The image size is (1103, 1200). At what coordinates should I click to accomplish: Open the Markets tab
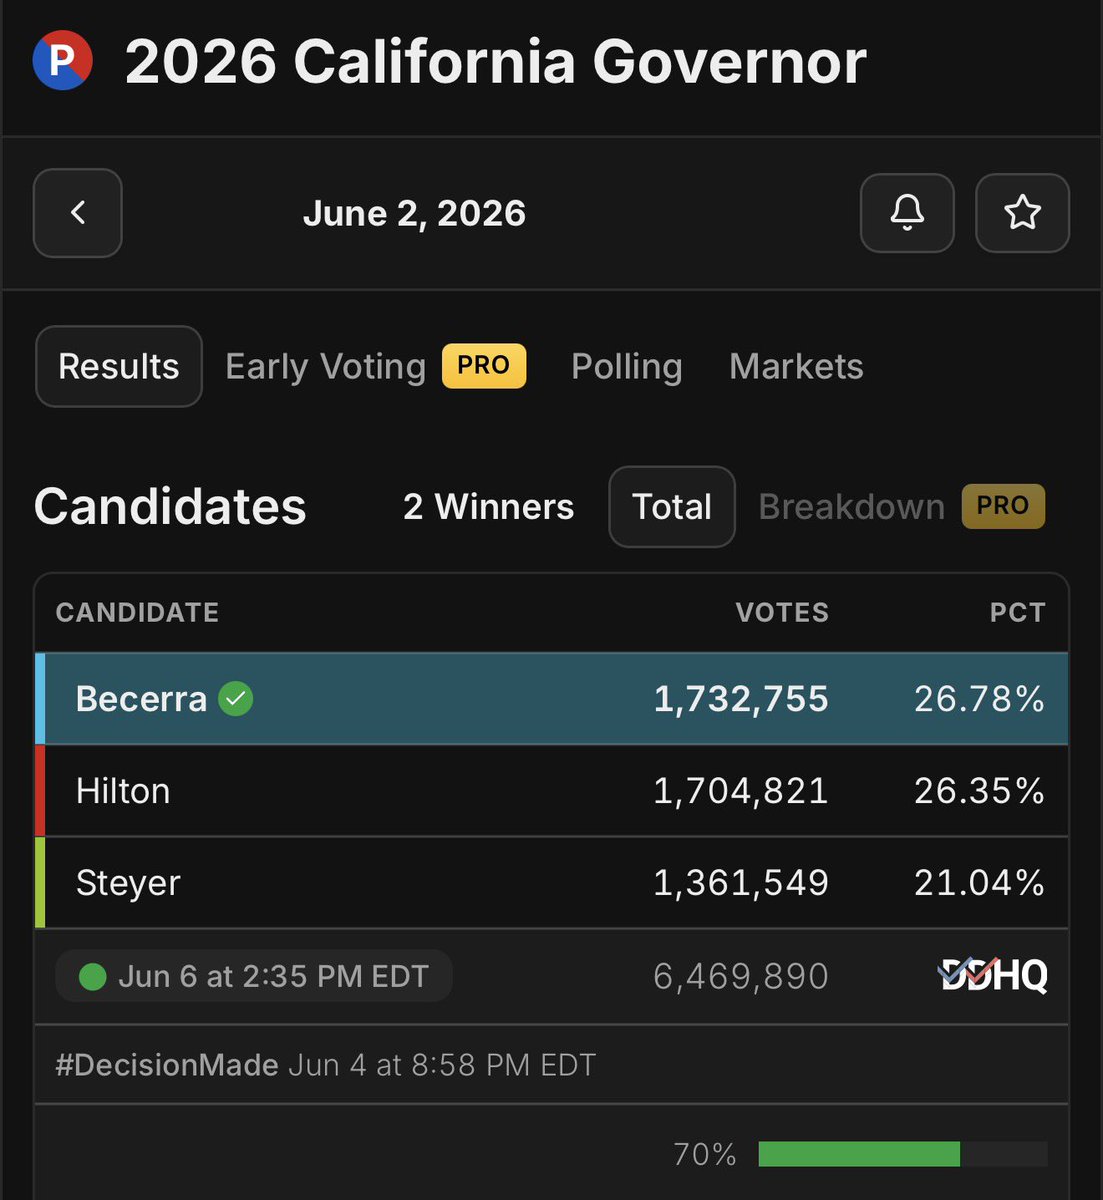click(796, 366)
